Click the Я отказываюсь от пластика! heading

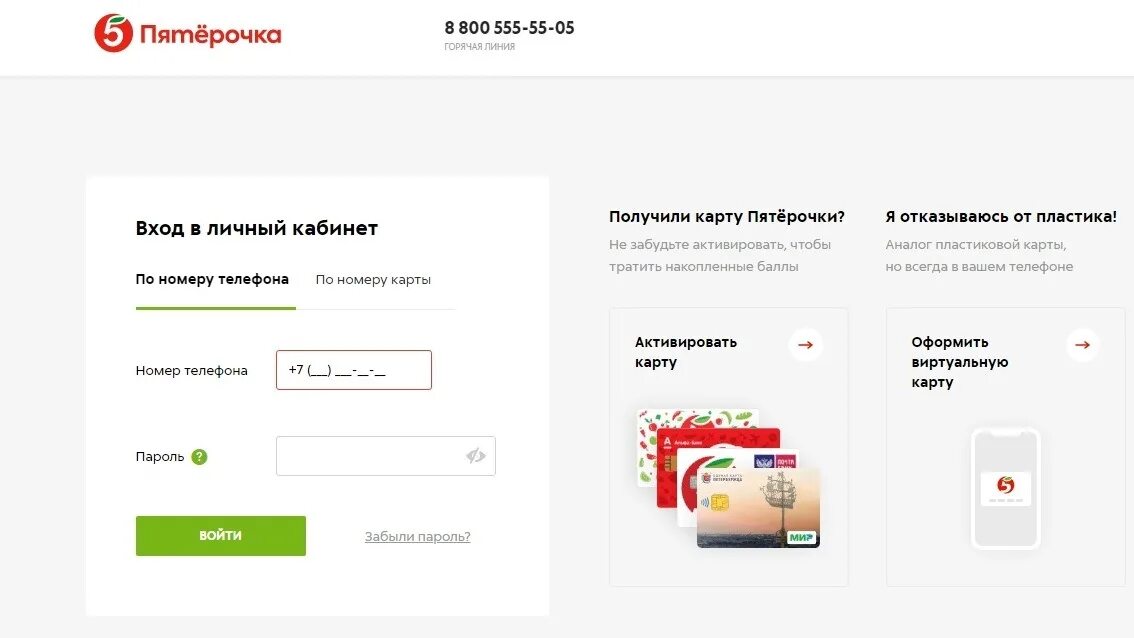1001,216
